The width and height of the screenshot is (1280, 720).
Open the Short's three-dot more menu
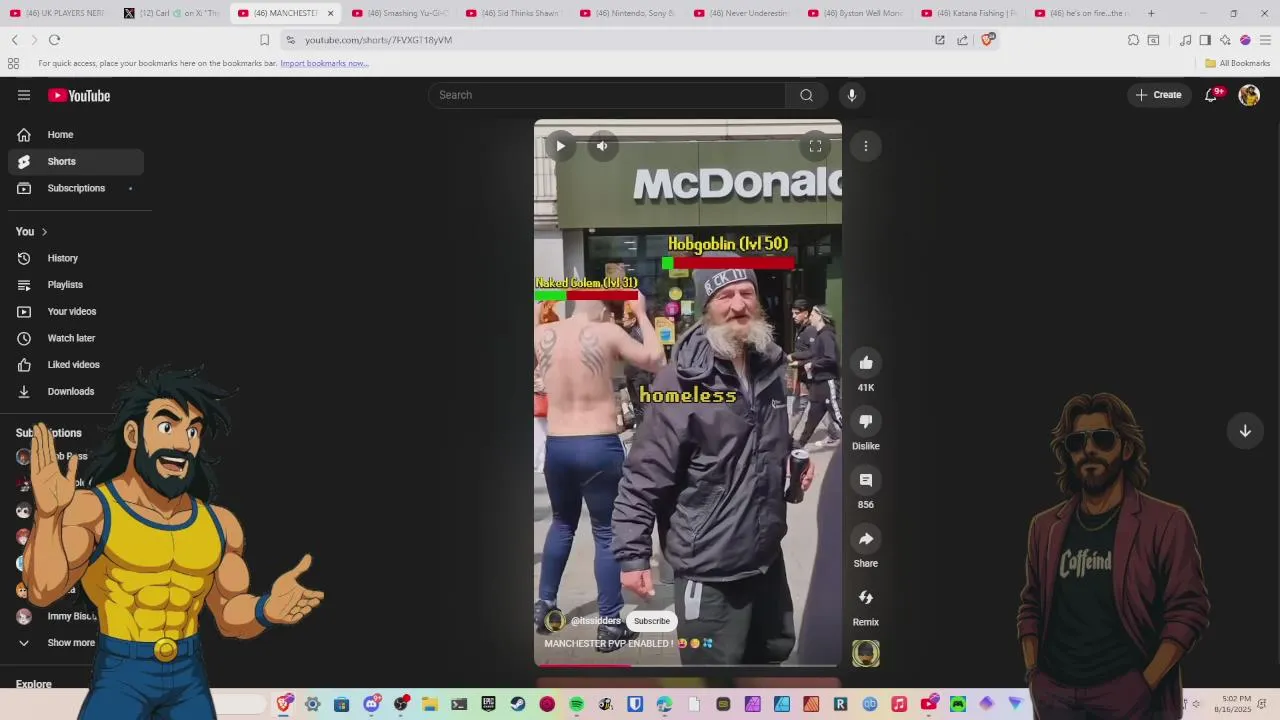click(866, 146)
